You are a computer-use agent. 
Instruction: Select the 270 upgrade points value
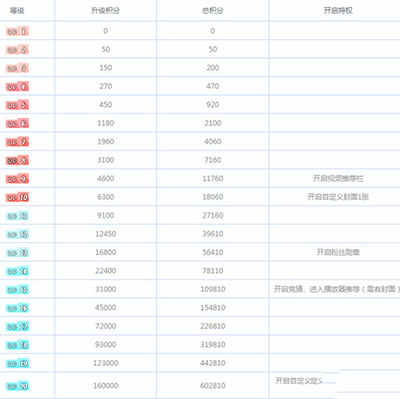[x=105, y=86]
